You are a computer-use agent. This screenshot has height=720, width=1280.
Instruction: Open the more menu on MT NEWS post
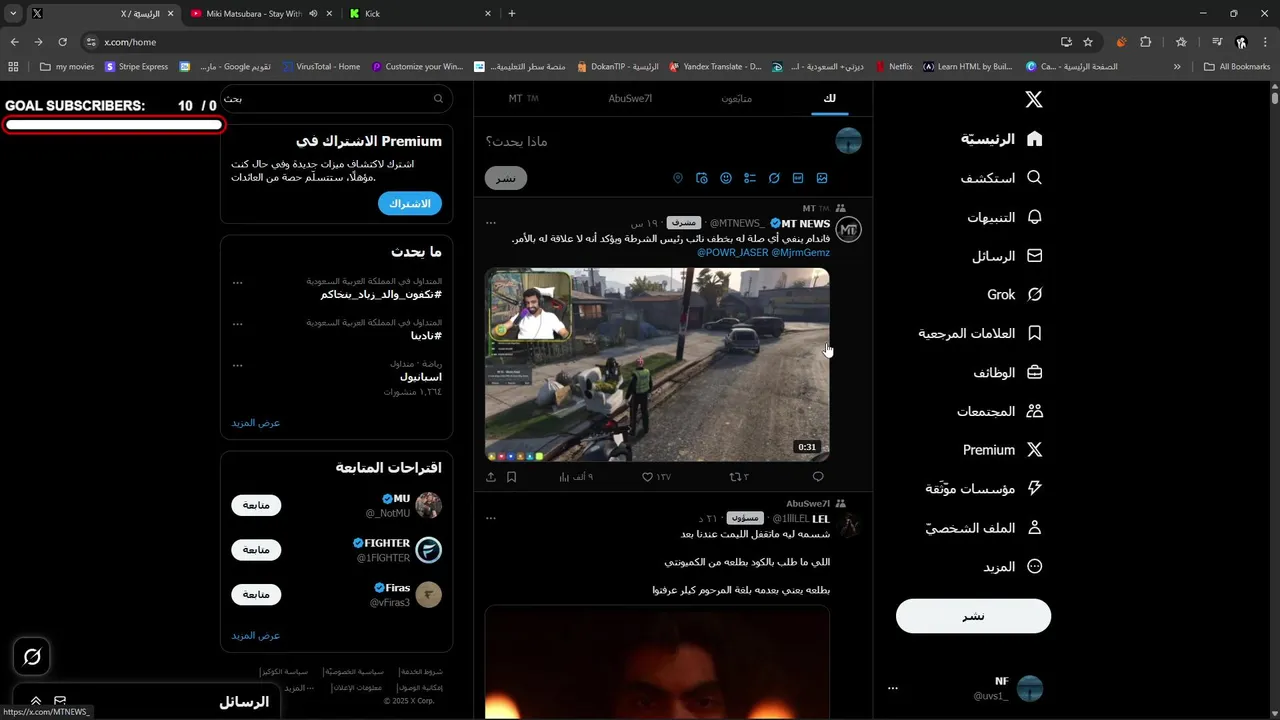[x=491, y=222]
